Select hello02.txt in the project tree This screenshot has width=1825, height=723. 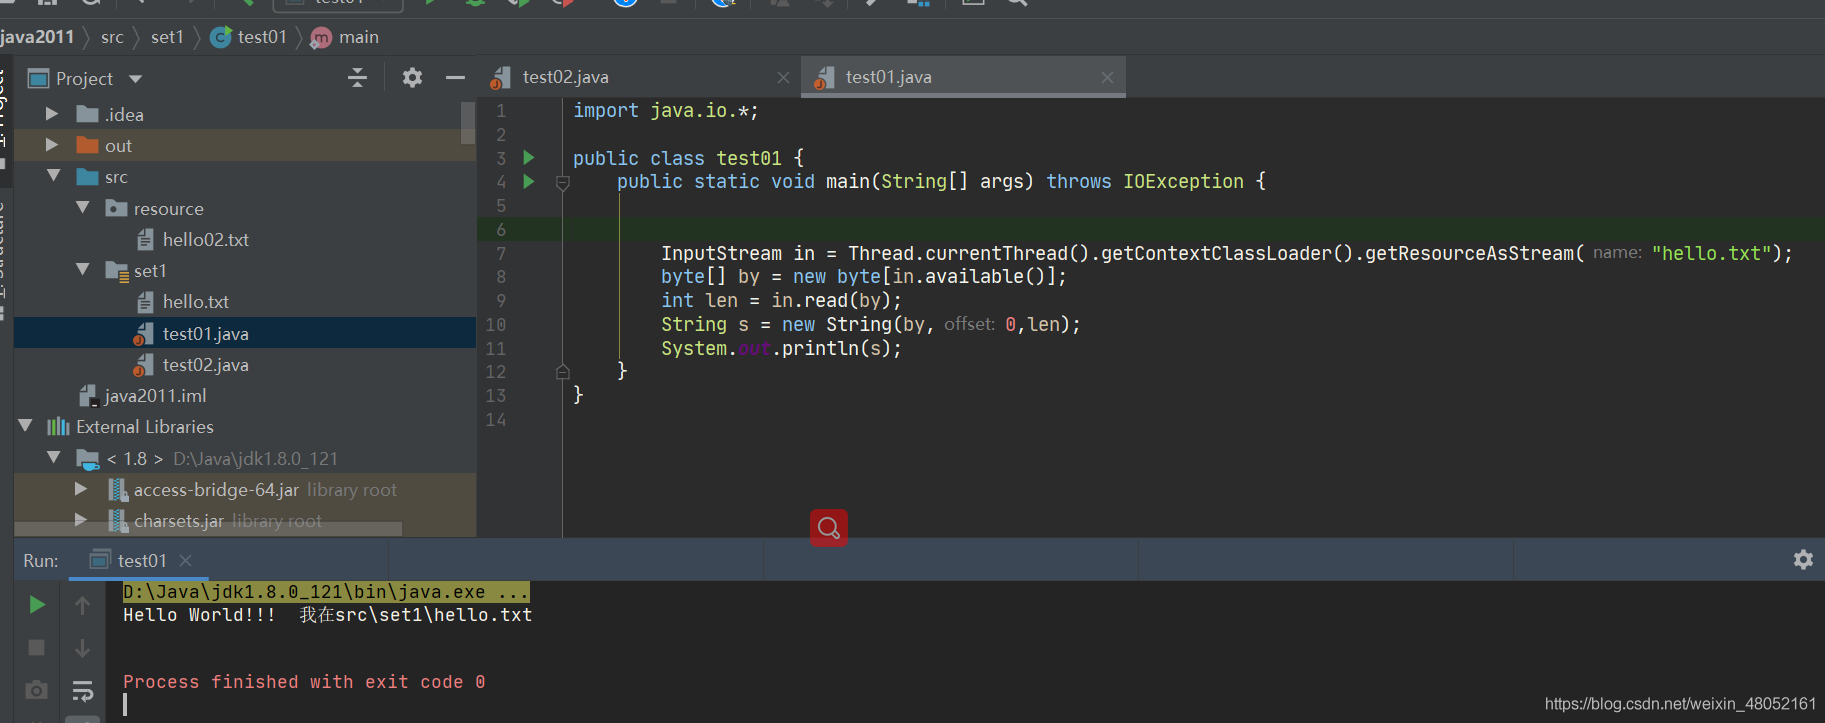click(x=205, y=240)
